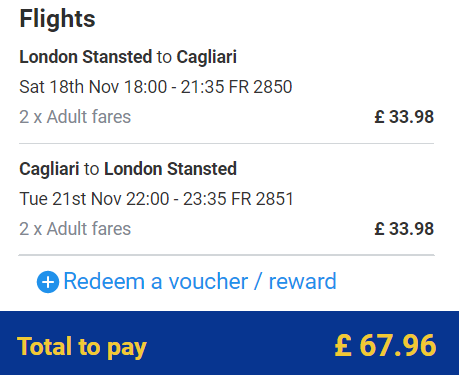Select the Cagliari to London Stansted route title
Screen dimensions: 459x375
(128, 169)
